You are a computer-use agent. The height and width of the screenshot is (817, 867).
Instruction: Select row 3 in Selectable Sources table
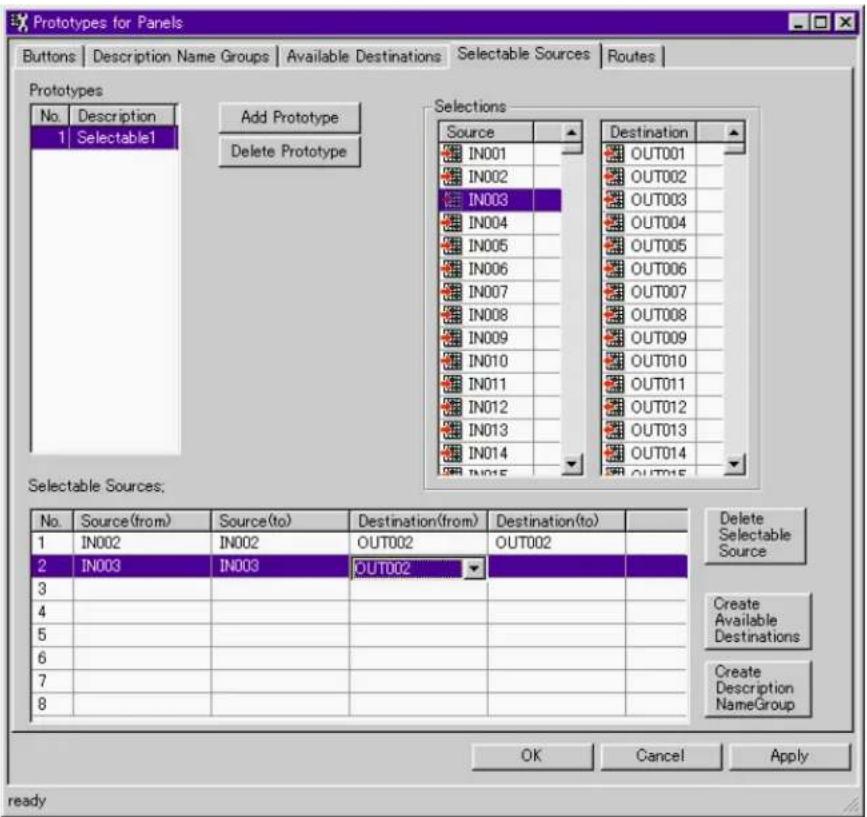click(x=359, y=589)
